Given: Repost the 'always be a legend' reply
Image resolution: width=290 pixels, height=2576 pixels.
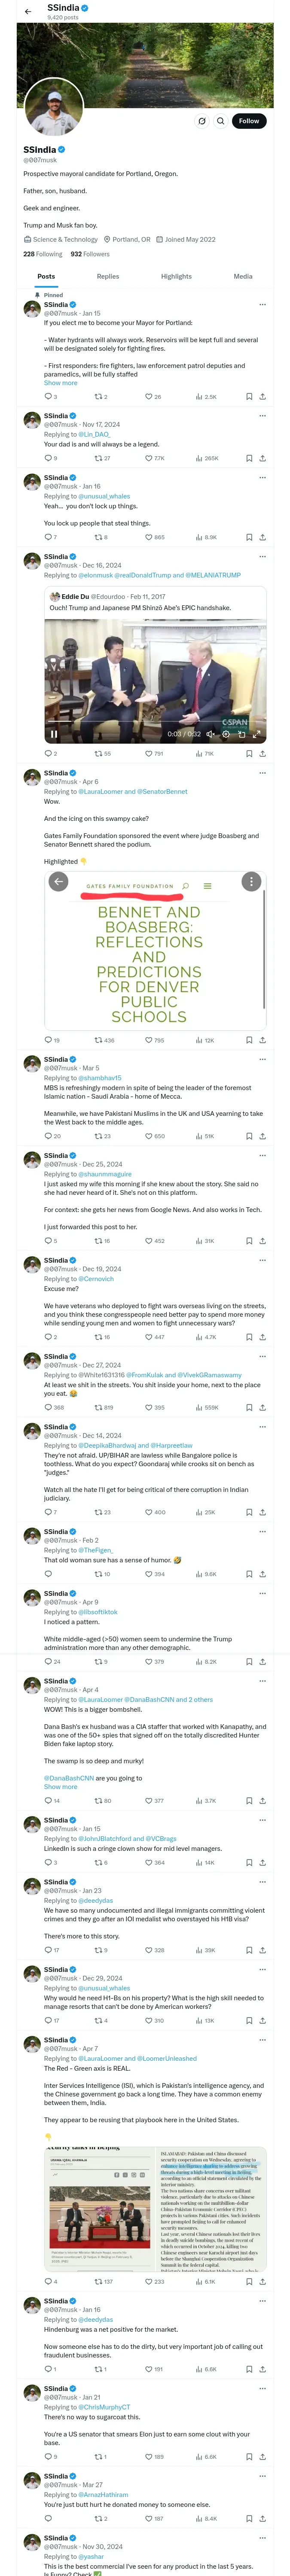Looking at the screenshot, I should (x=102, y=458).
